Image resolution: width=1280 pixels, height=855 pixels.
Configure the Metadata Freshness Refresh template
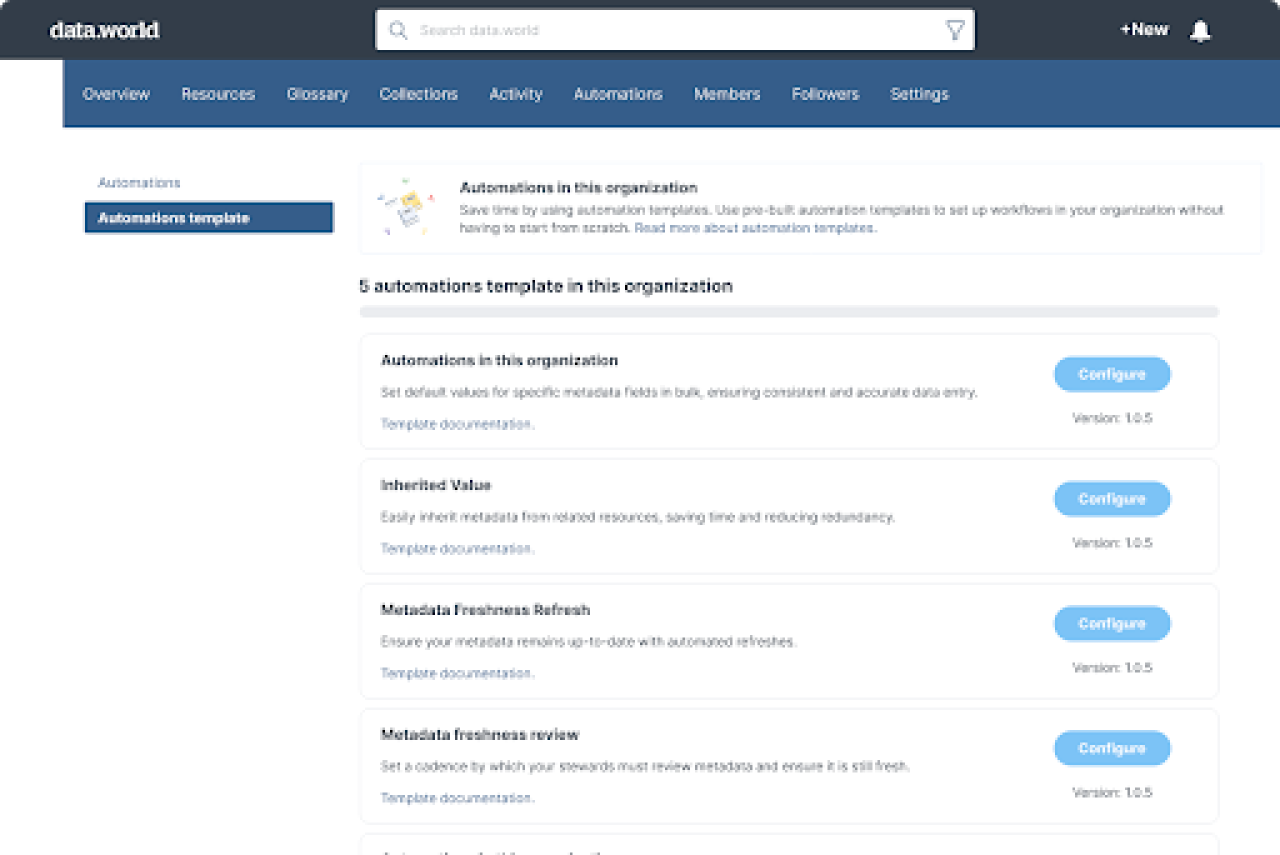[1112, 623]
